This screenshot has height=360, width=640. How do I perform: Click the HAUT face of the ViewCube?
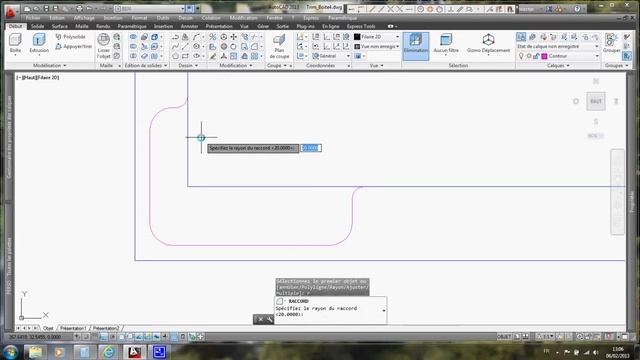pos(596,101)
